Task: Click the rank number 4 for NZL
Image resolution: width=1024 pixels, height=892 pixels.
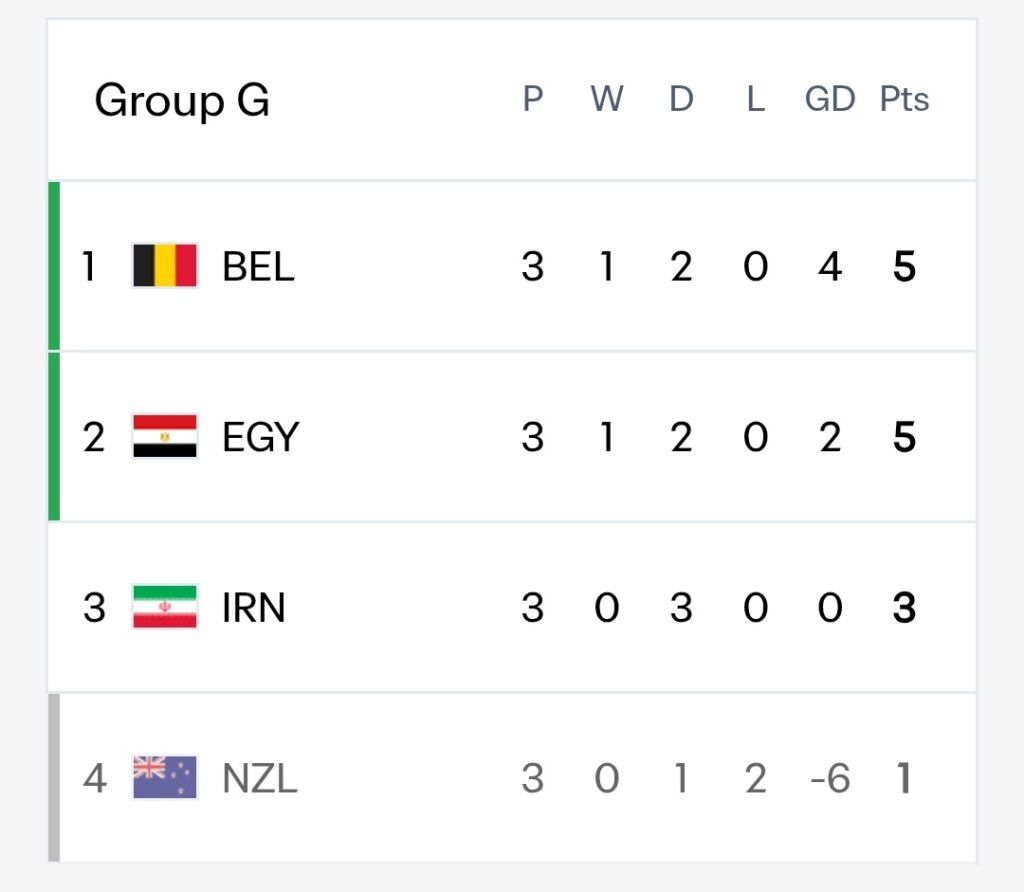Action: click(95, 778)
